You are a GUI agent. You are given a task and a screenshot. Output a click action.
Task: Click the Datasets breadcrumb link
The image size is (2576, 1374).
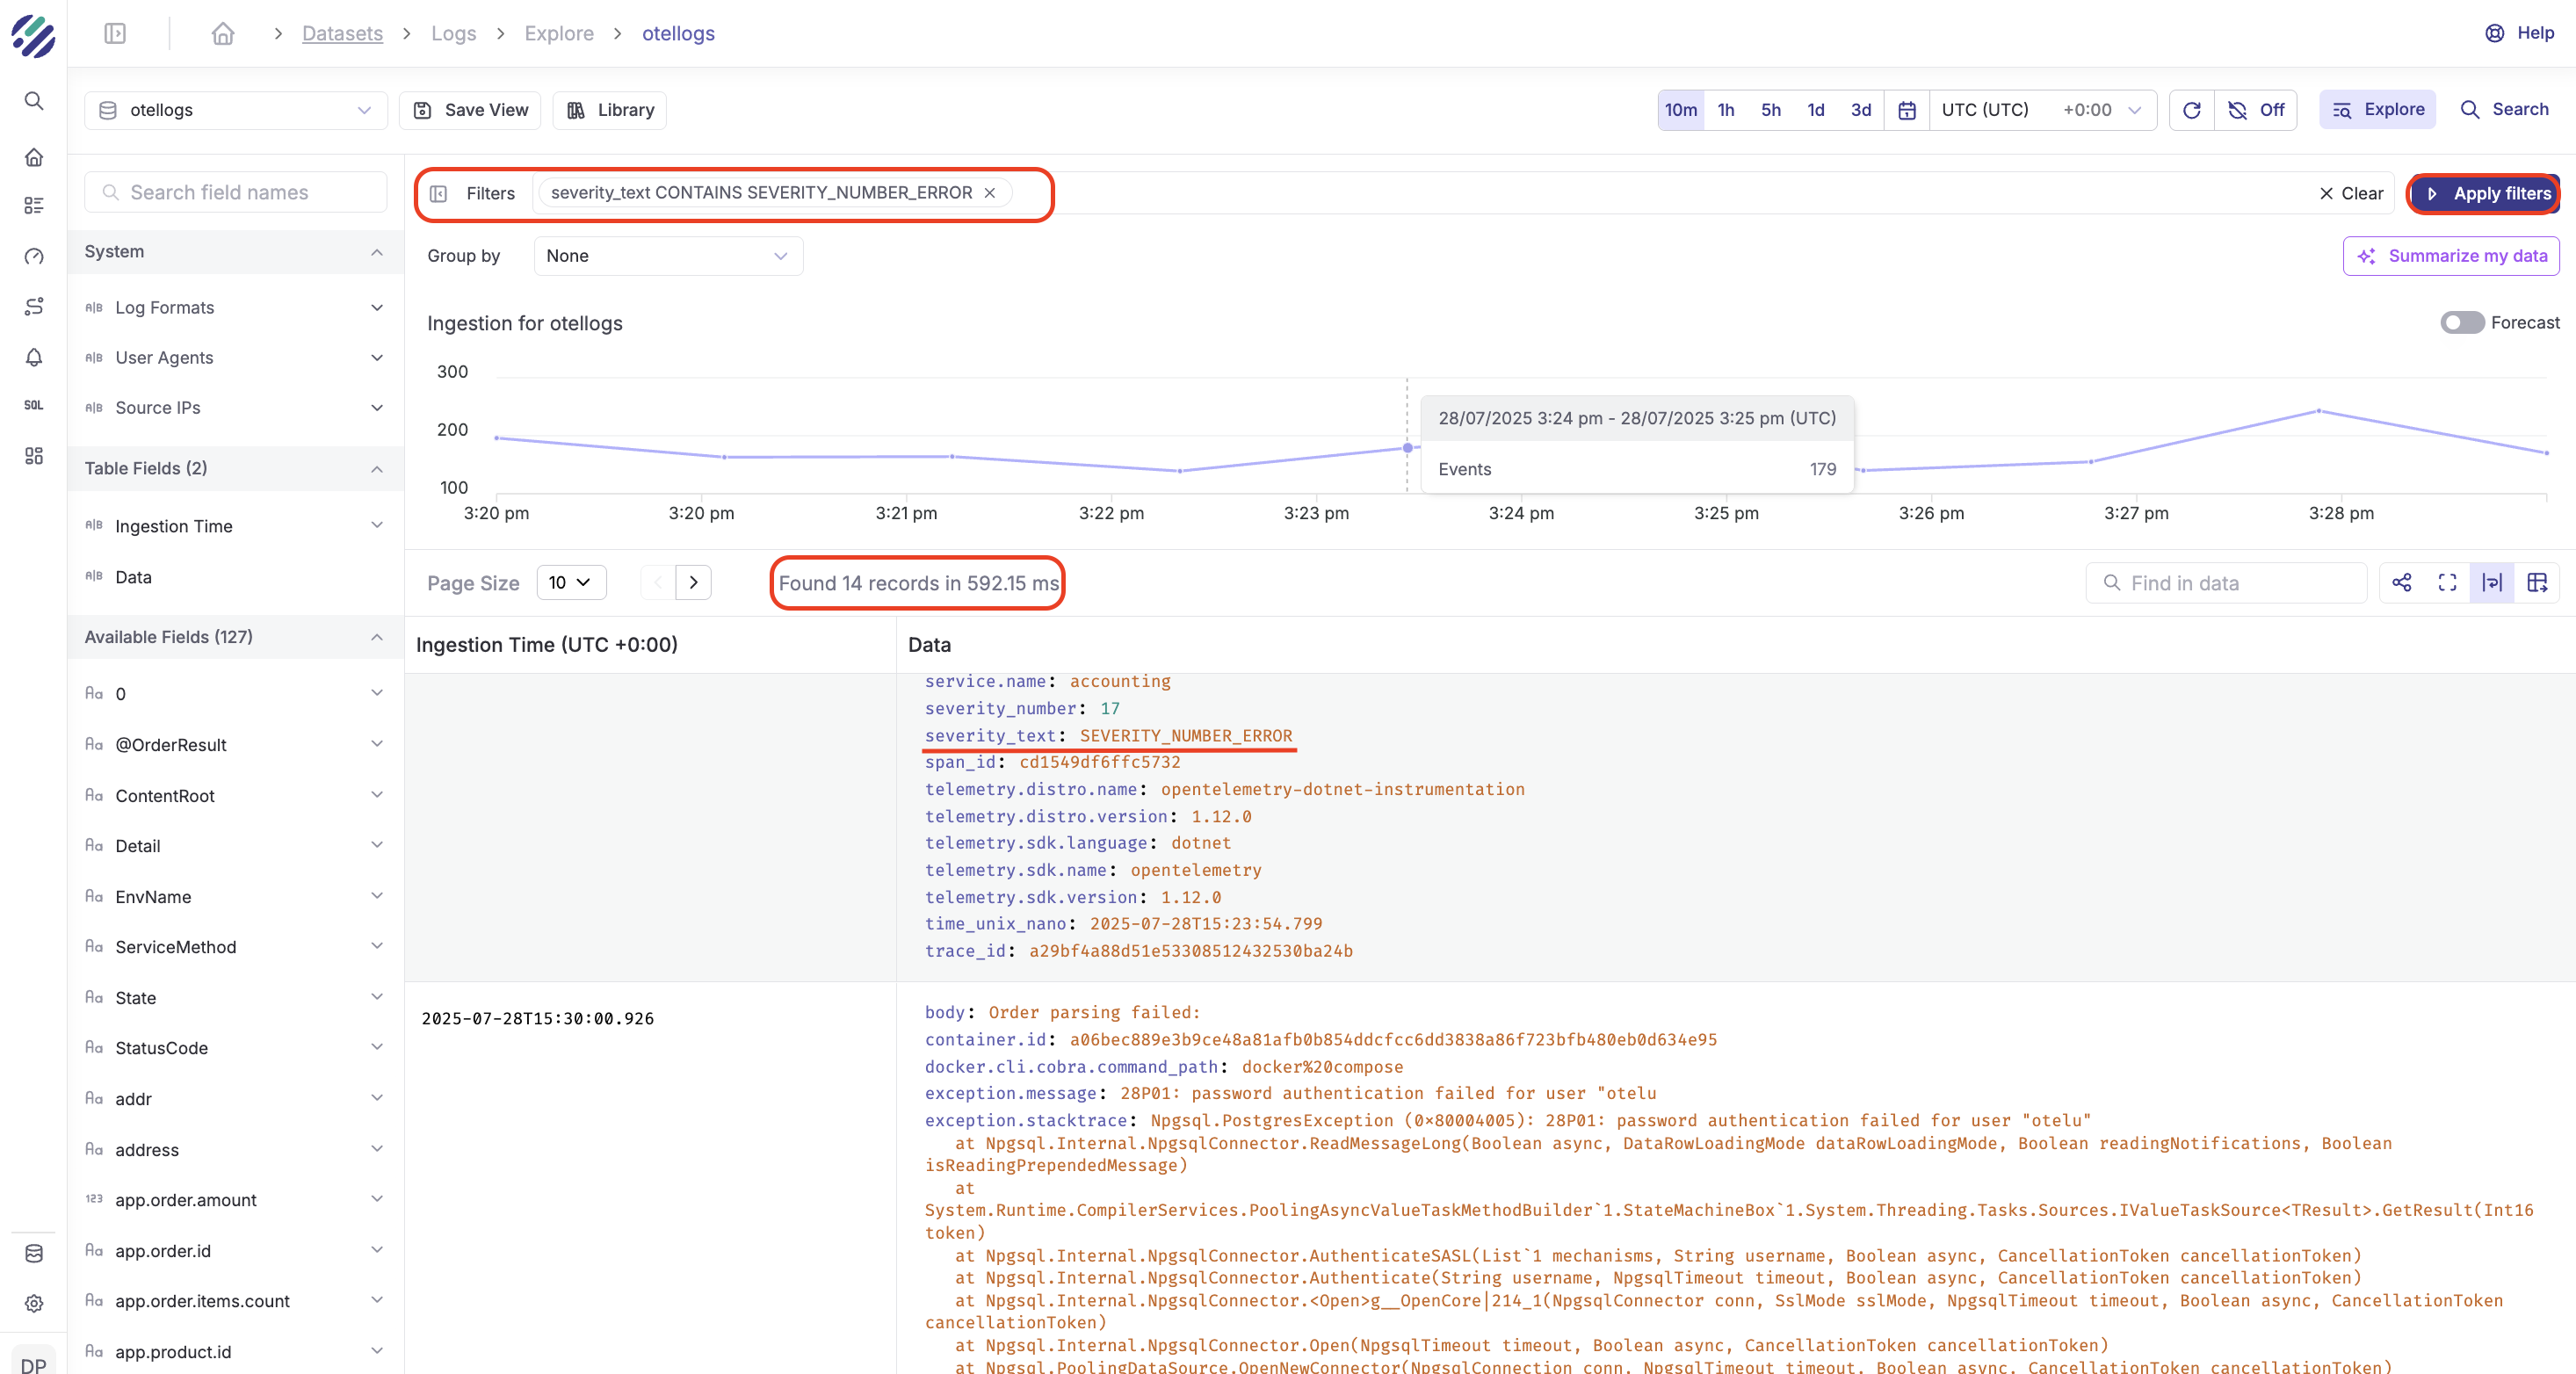(342, 34)
